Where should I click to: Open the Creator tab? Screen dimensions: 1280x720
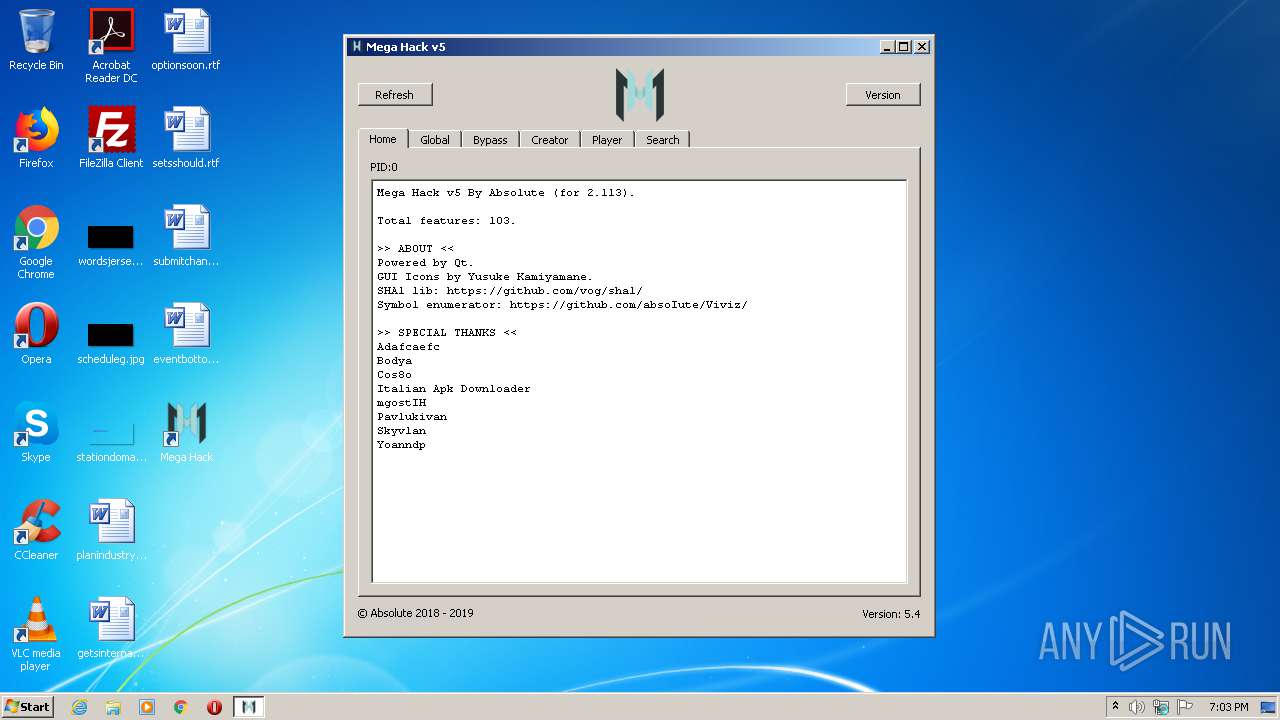click(x=549, y=140)
